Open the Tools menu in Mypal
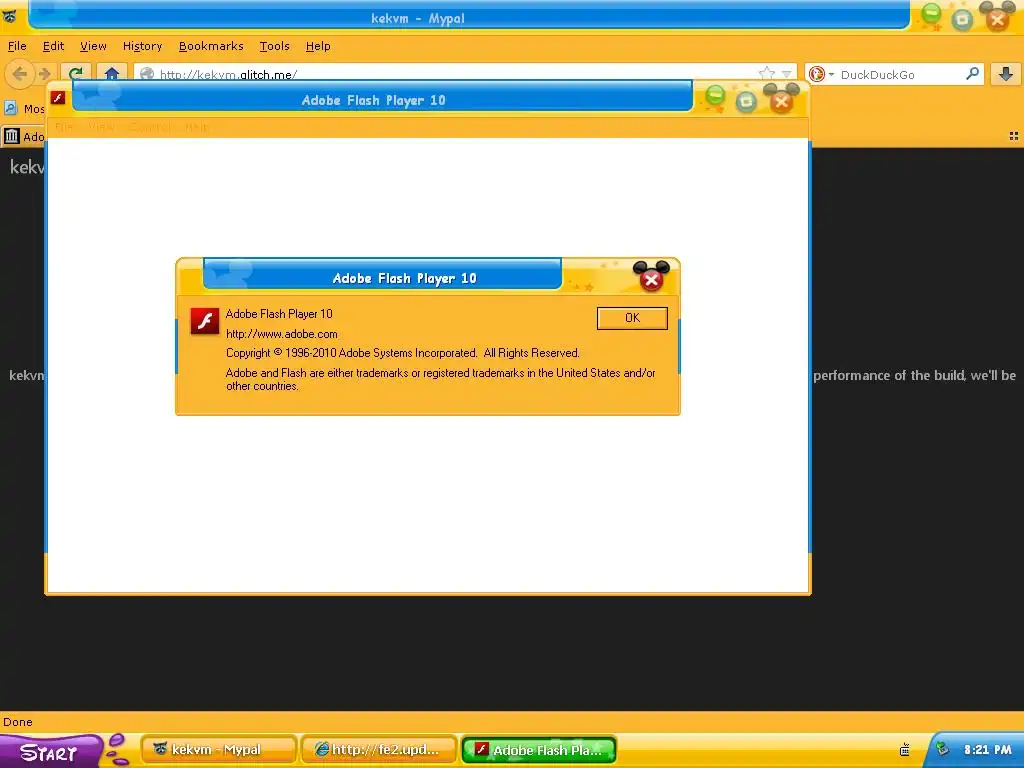This screenshot has height=768, width=1024. pyautogui.click(x=274, y=46)
